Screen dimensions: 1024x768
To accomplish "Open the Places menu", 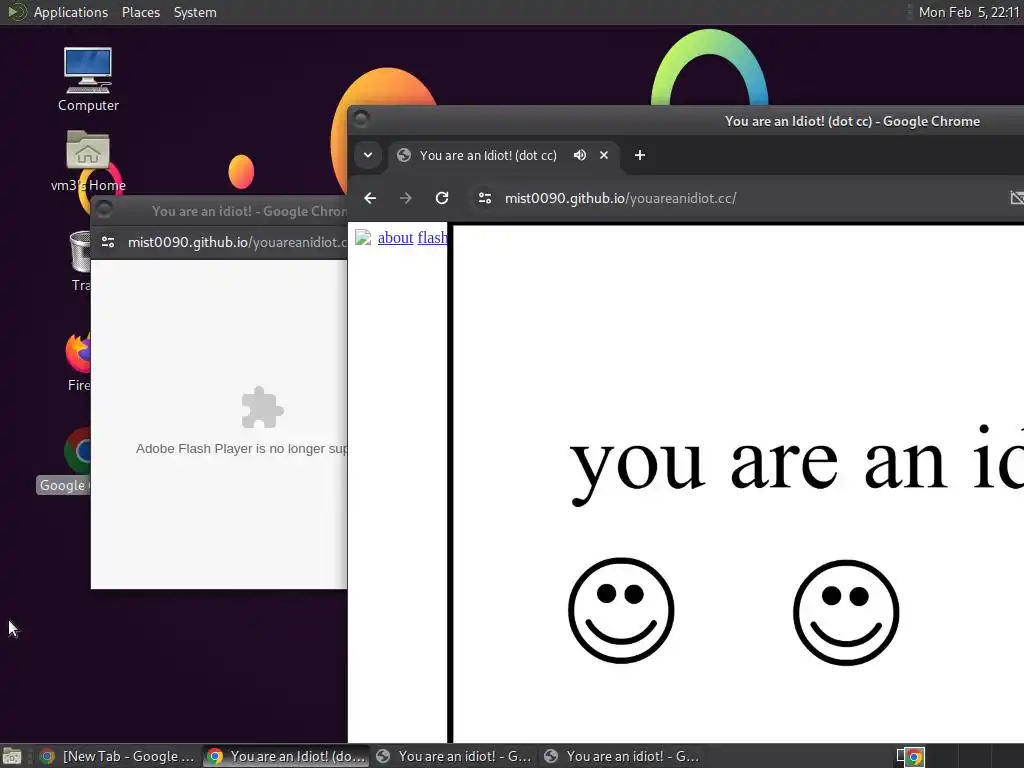I will click(x=140, y=12).
